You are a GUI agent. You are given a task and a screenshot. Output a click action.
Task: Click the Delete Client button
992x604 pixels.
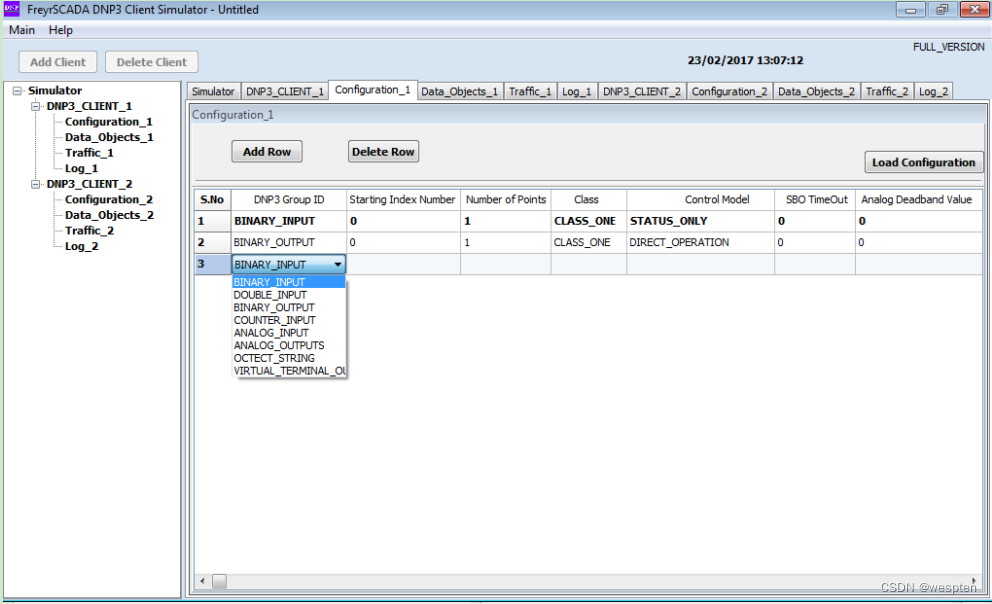point(152,62)
